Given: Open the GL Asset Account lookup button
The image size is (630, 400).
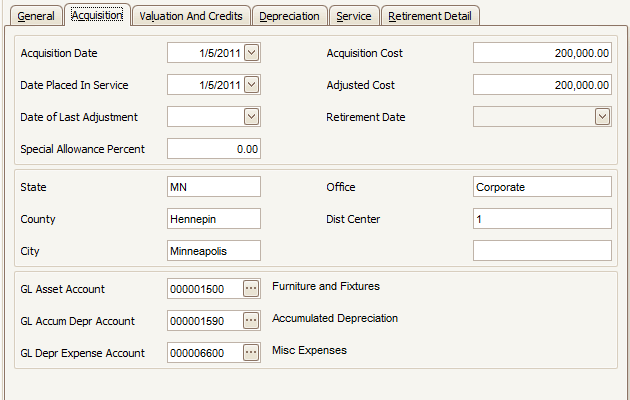Looking at the screenshot, I should pyautogui.click(x=251, y=289).
